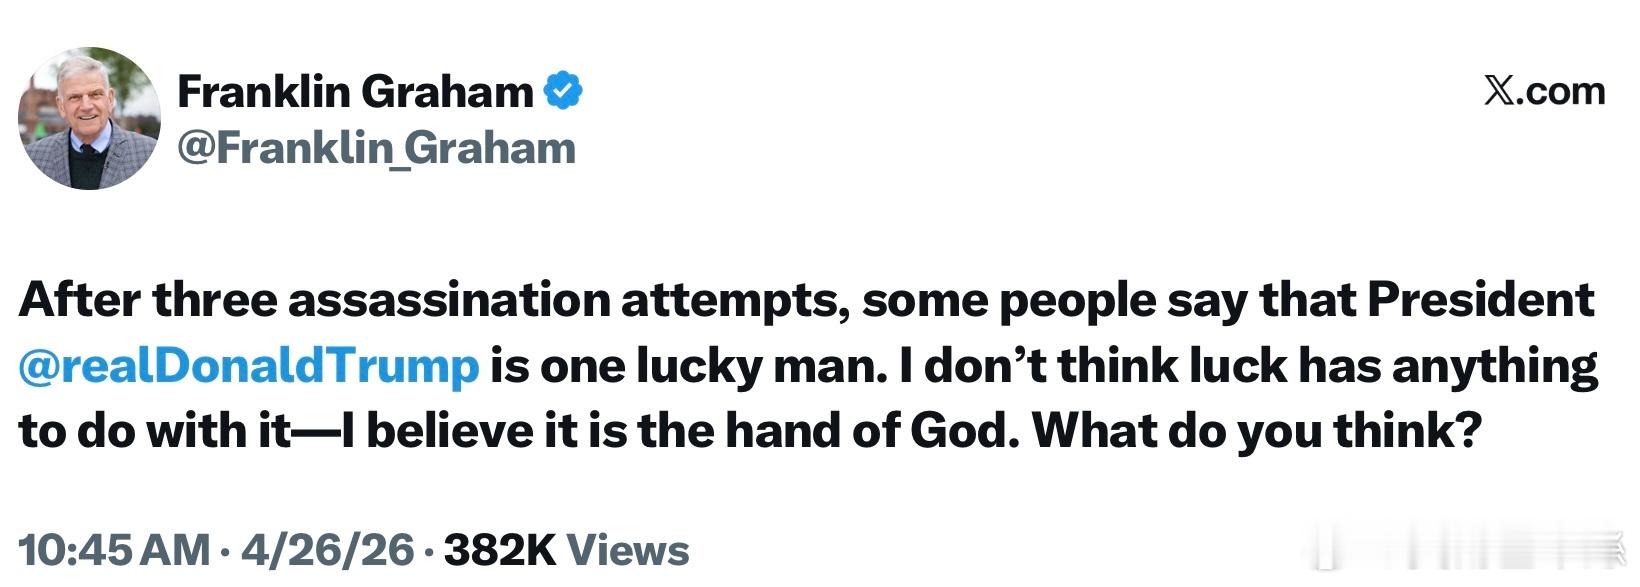Click the "Franklin Graham" display name
This screenshot has height=587, width=1640.
click(x=355, y=92)
